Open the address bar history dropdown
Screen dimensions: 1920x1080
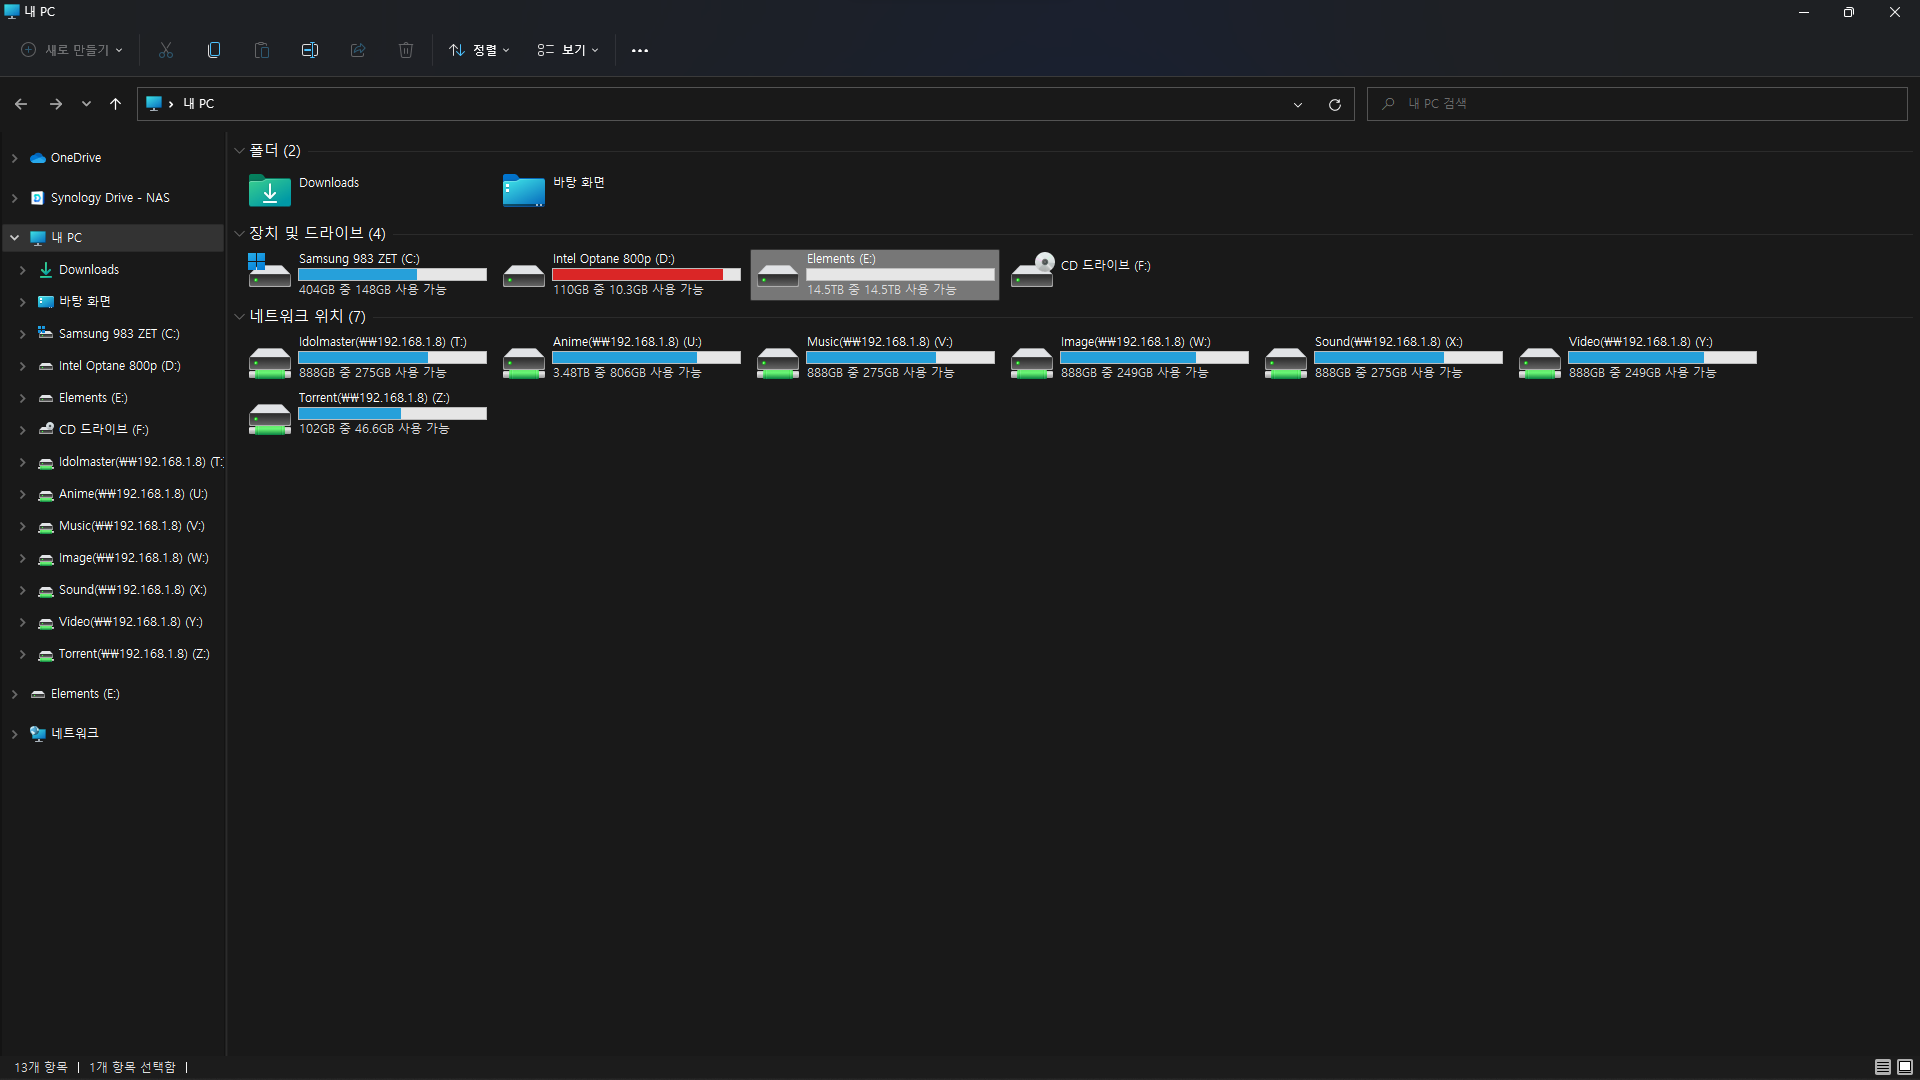tap(1298, 104)
